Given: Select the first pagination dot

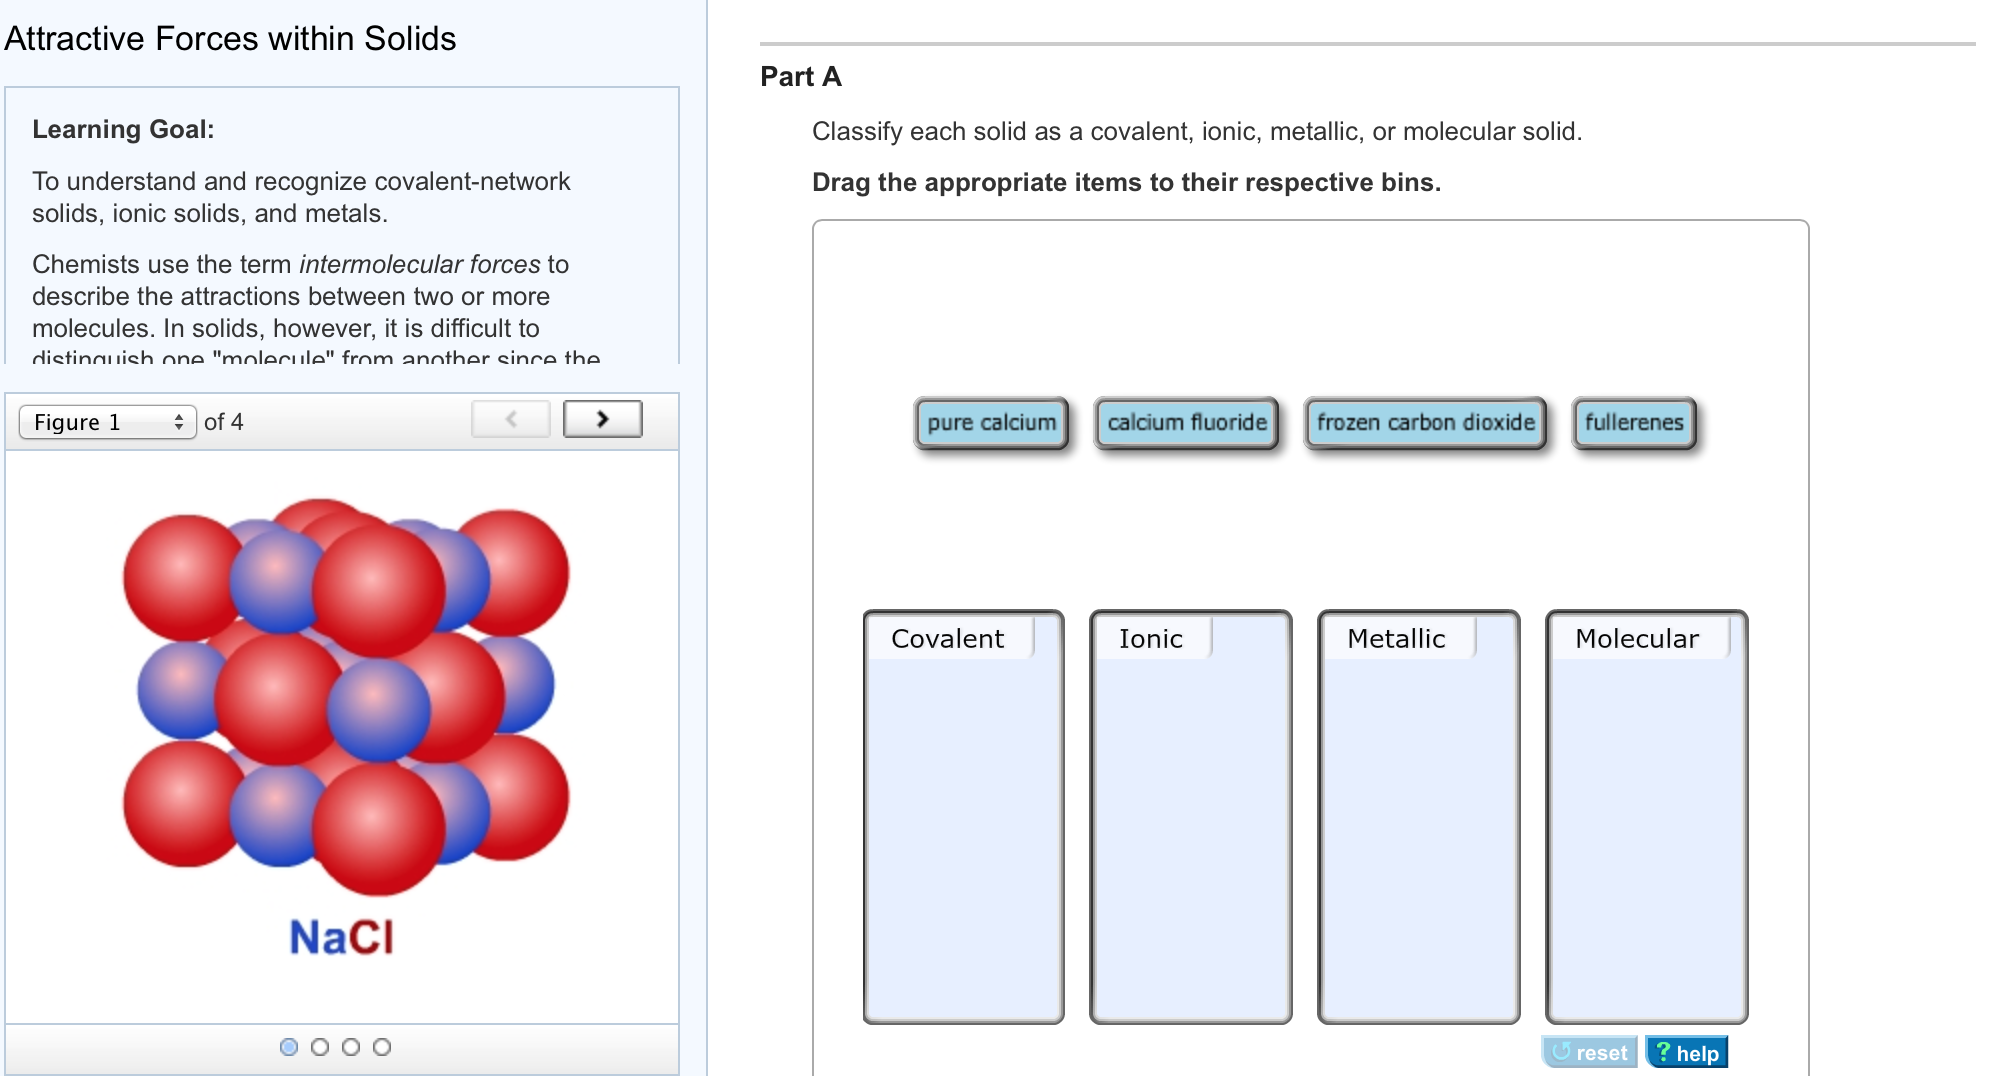Looking at the screenshot, I should (289, 1048).
